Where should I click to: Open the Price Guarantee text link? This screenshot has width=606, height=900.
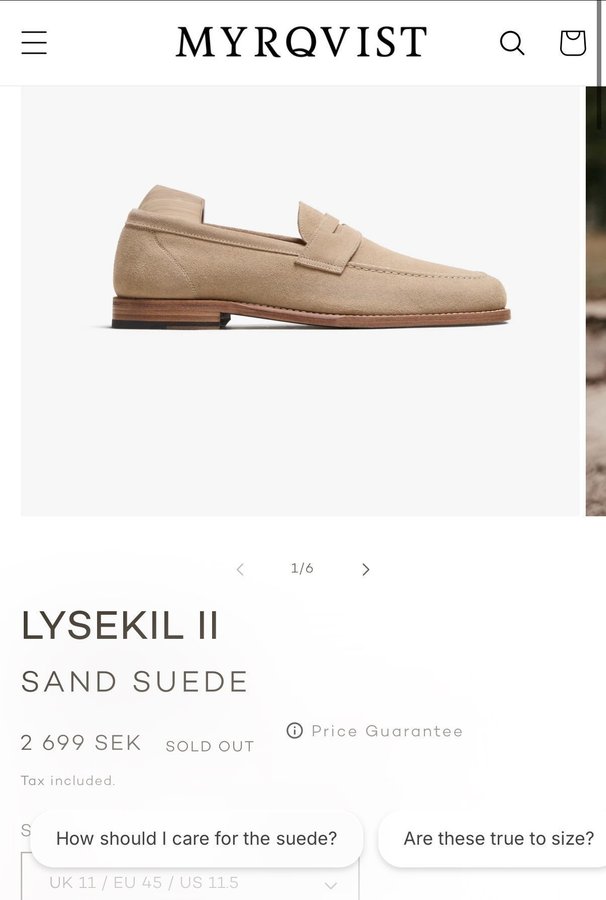click(387, 731)
